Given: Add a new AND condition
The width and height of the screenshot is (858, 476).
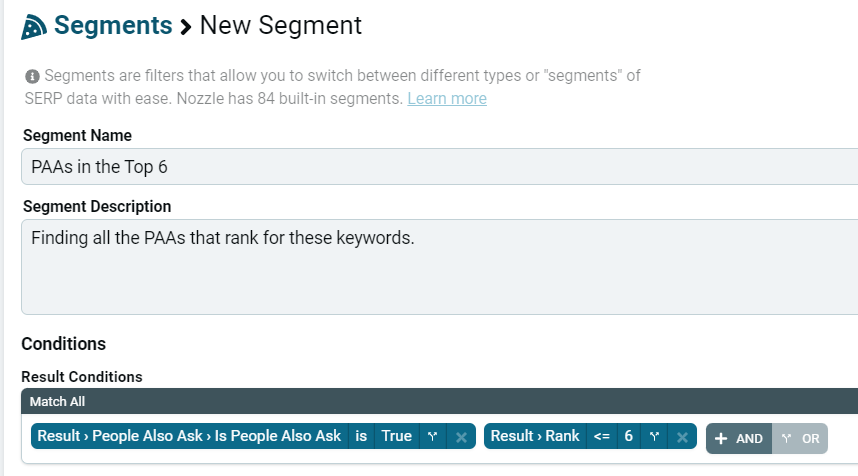Looking at the screenshot, I should click(x=739, y=439).
